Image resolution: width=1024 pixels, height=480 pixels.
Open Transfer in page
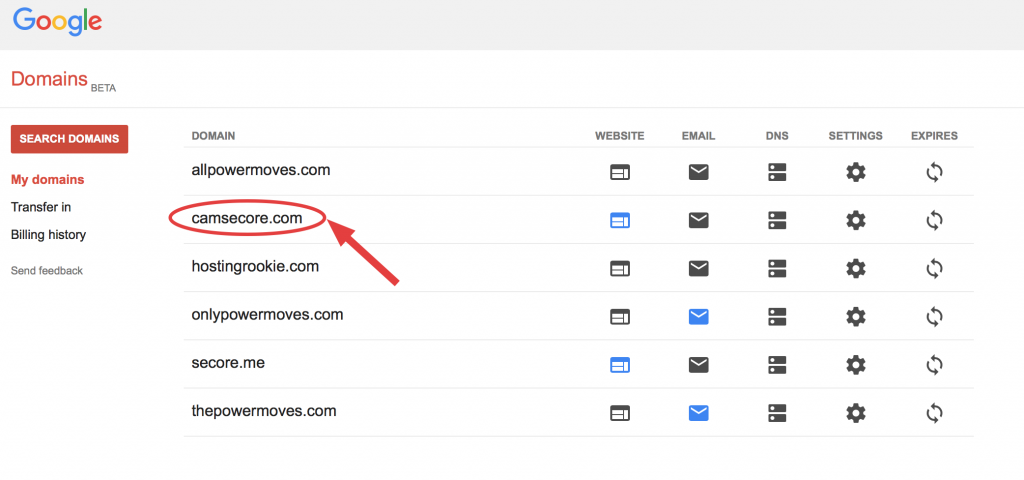[x=41, y=207]
